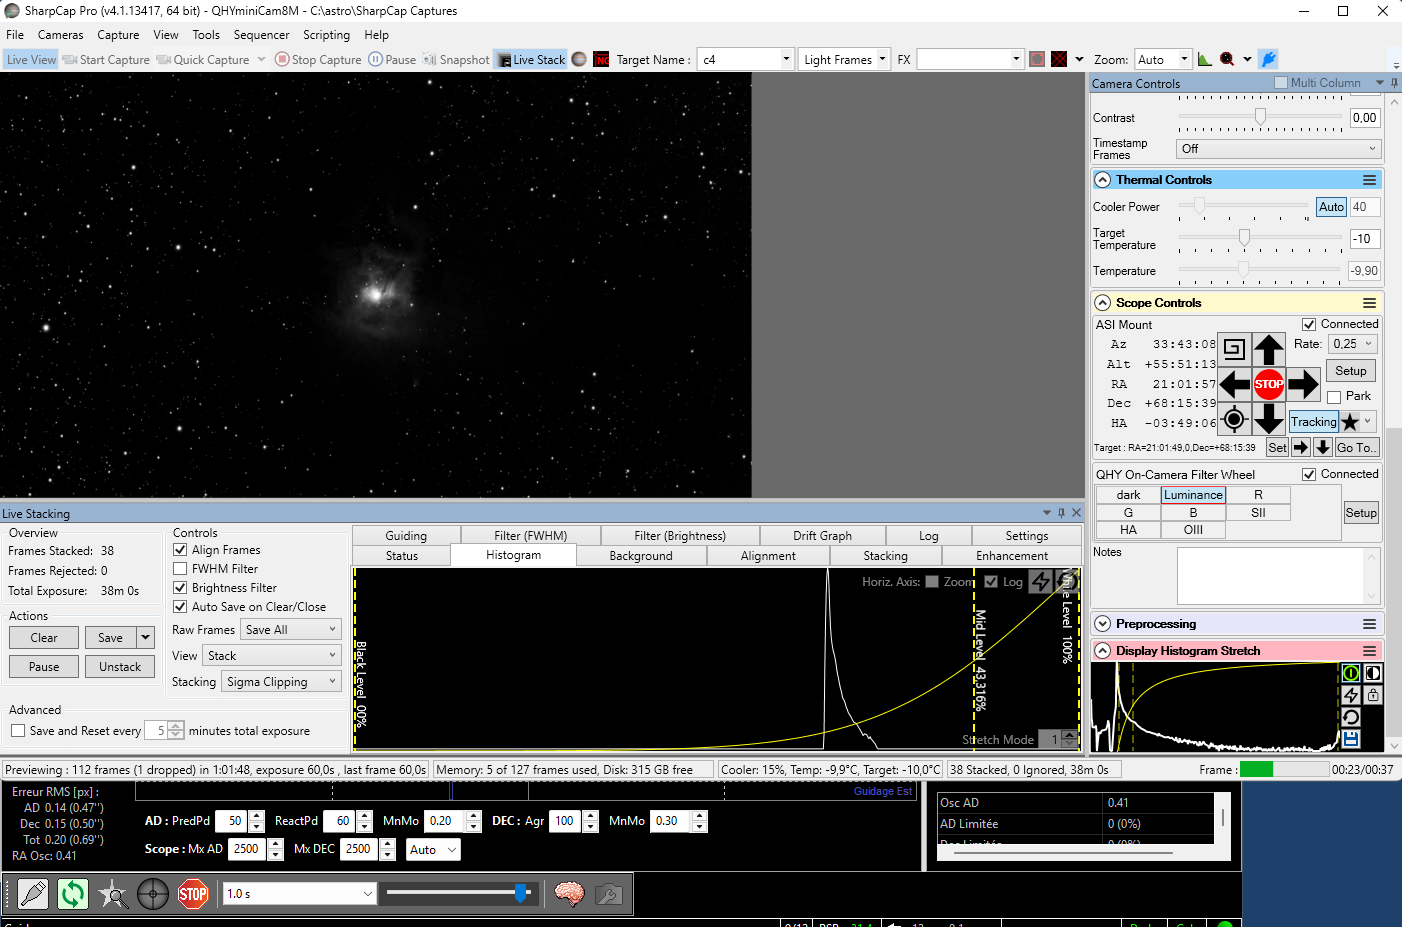Click the FX input combo field
The height and width of the screenshot is (927, 1402).
[x=970, y=59]
